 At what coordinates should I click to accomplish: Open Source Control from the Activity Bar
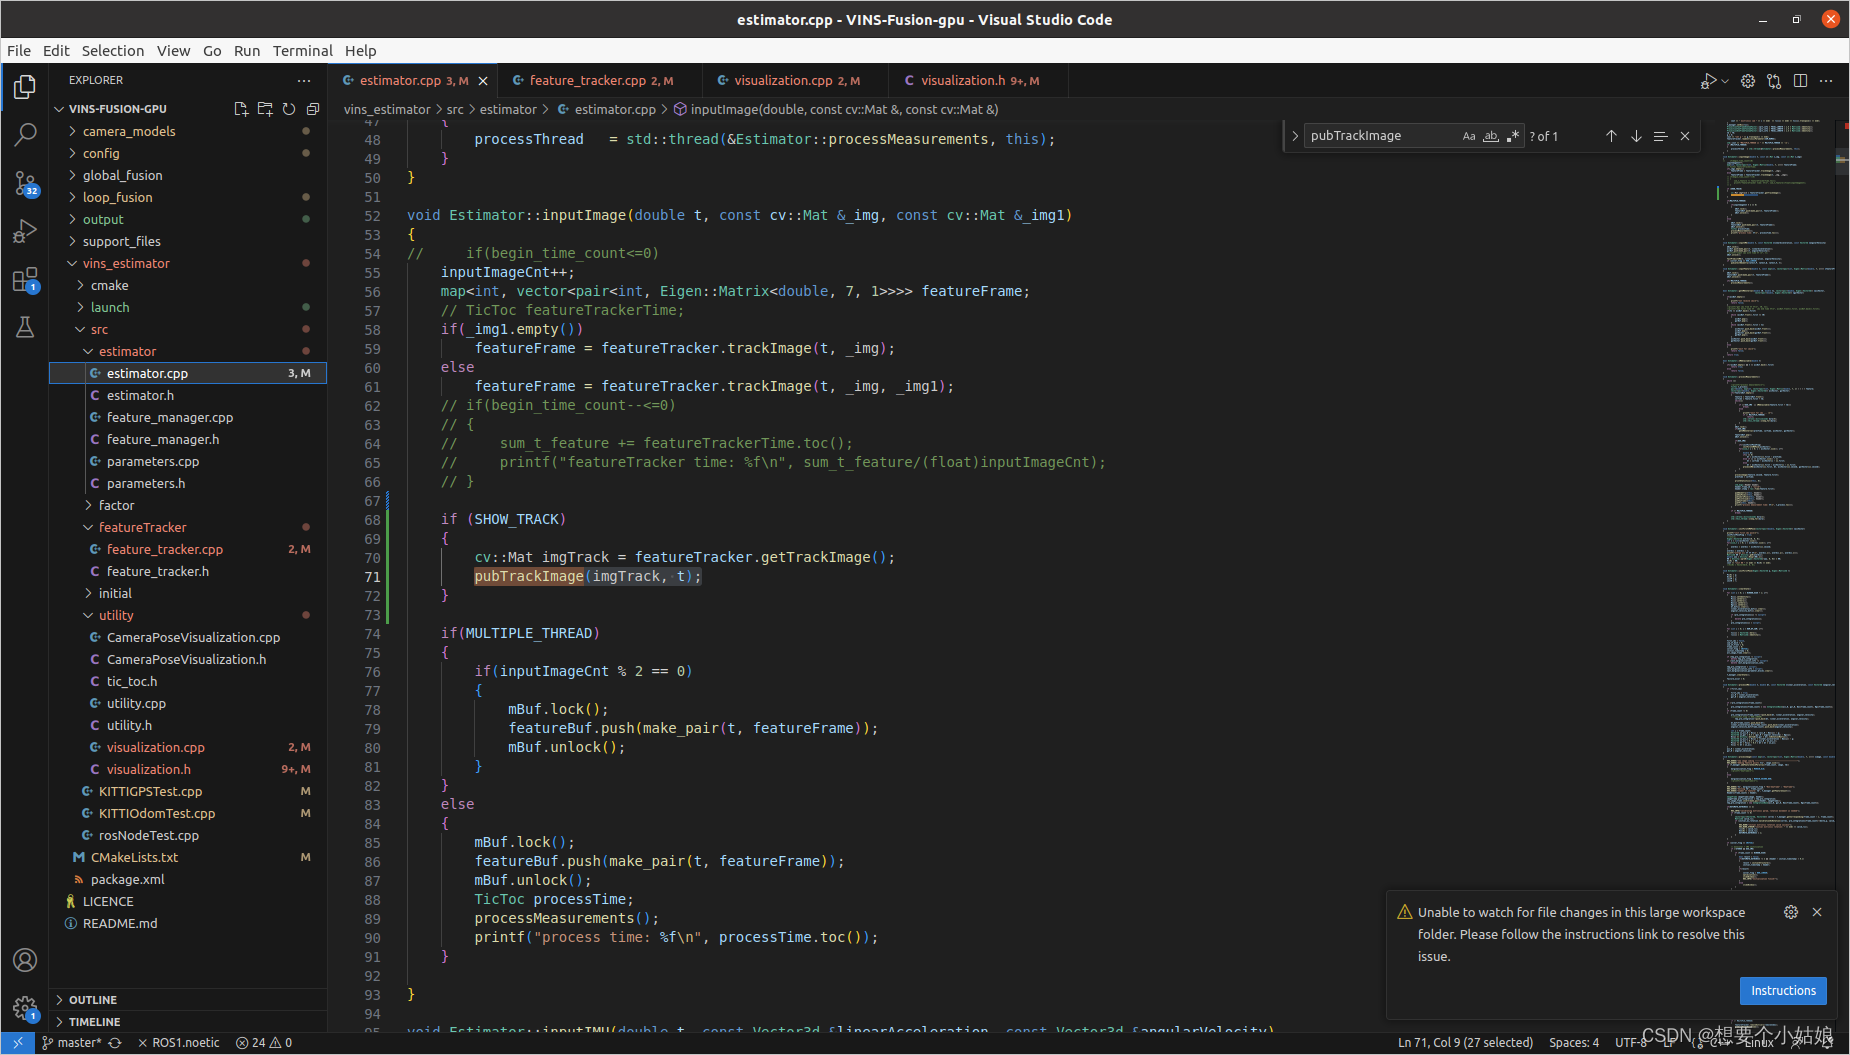tap(25, 183)
